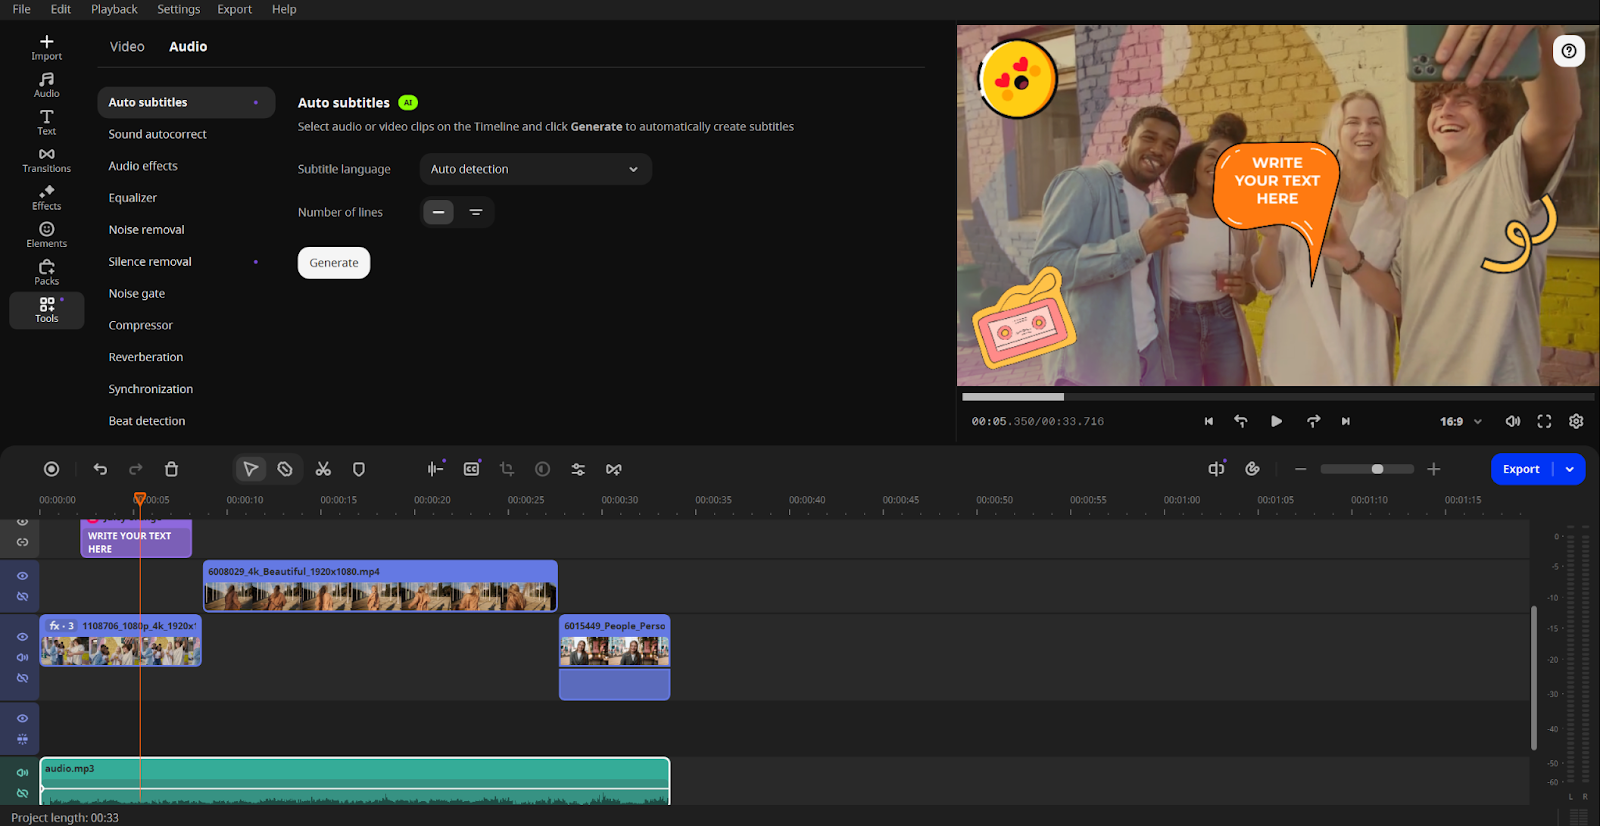Screen dimensions: 1600x826
Task: Open the Elements panel in sidebar
Action: coord(46,235)
